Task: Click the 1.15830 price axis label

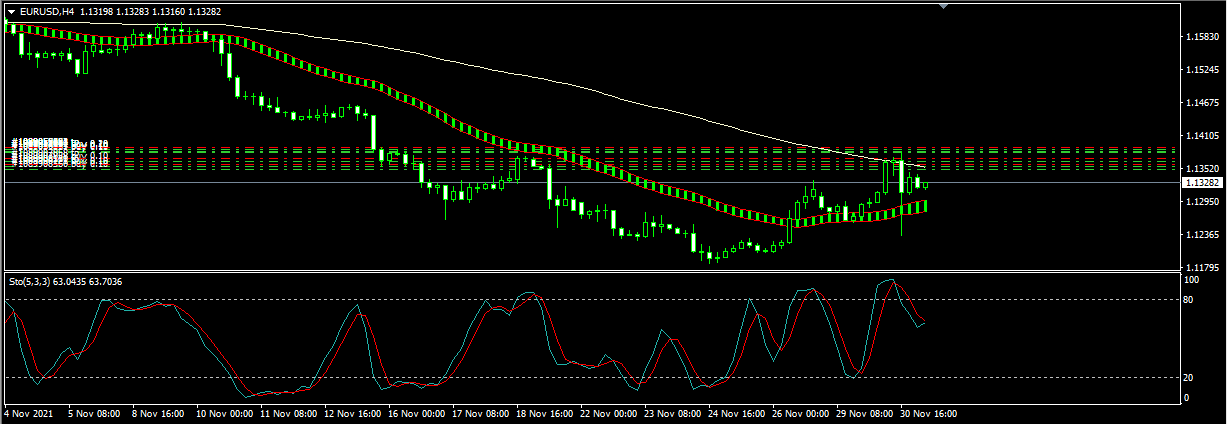Action: 1201,37
